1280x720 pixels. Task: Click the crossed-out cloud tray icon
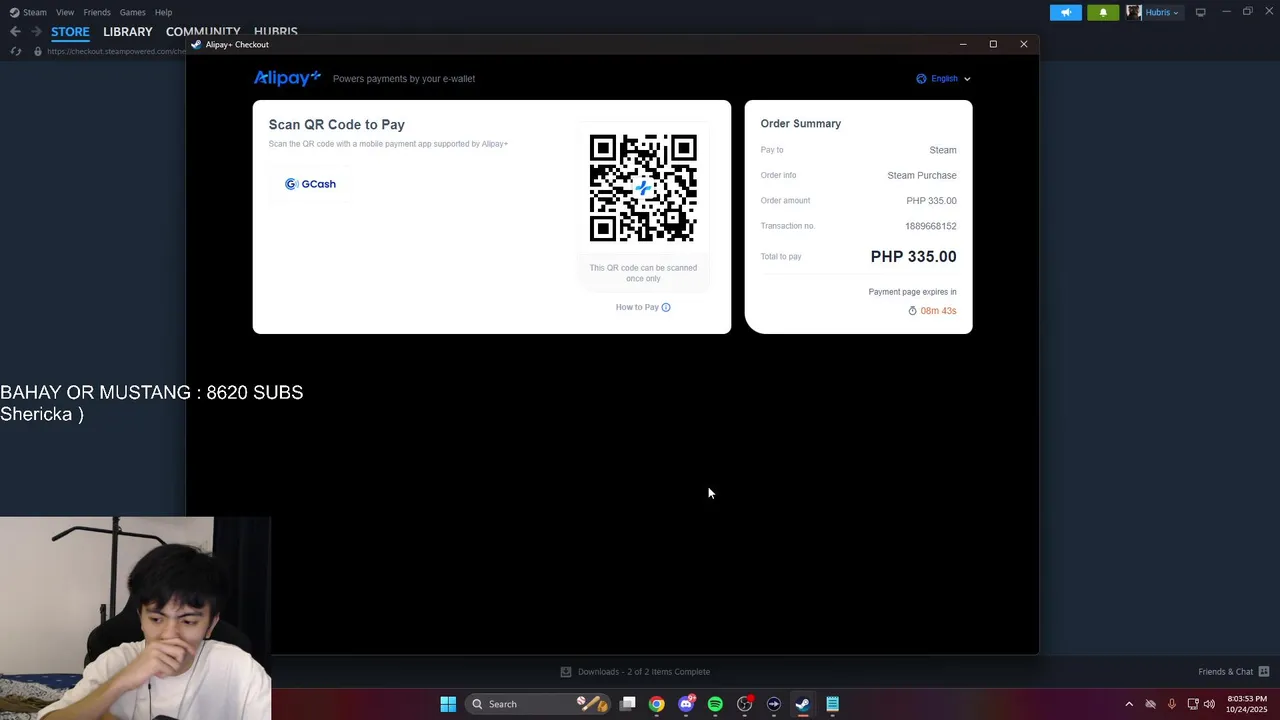click(1150, 704)
